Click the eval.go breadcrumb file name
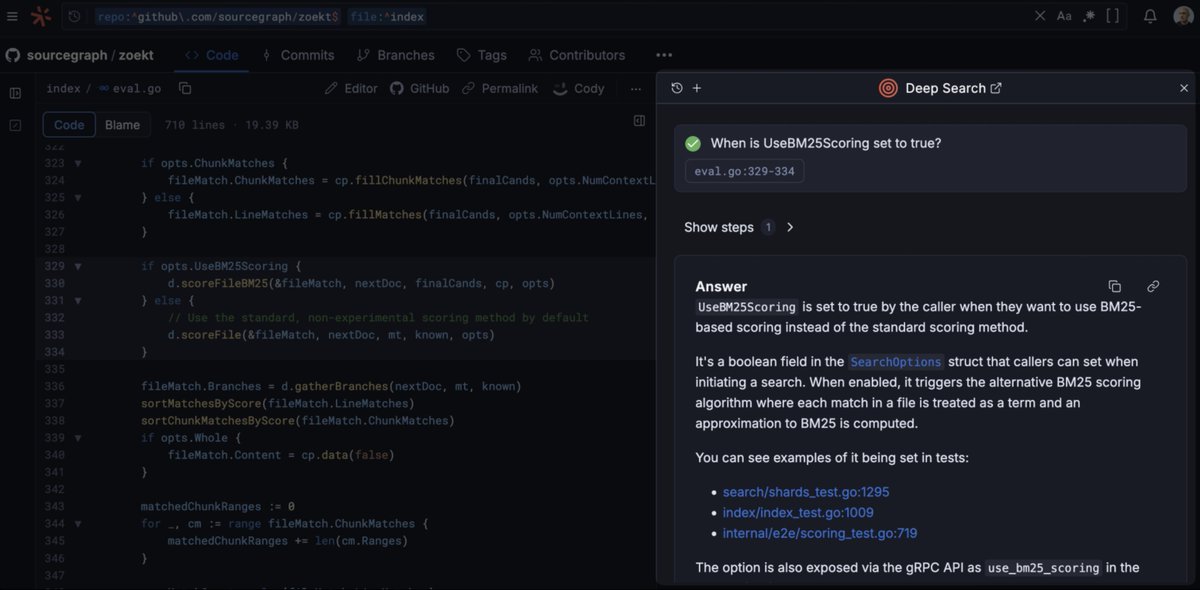 coord(137,88)
